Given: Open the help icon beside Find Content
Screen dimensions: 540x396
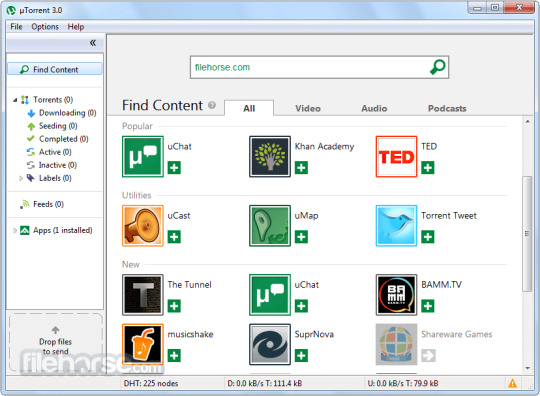Looking at the screenshot, I should coord(212,105).
